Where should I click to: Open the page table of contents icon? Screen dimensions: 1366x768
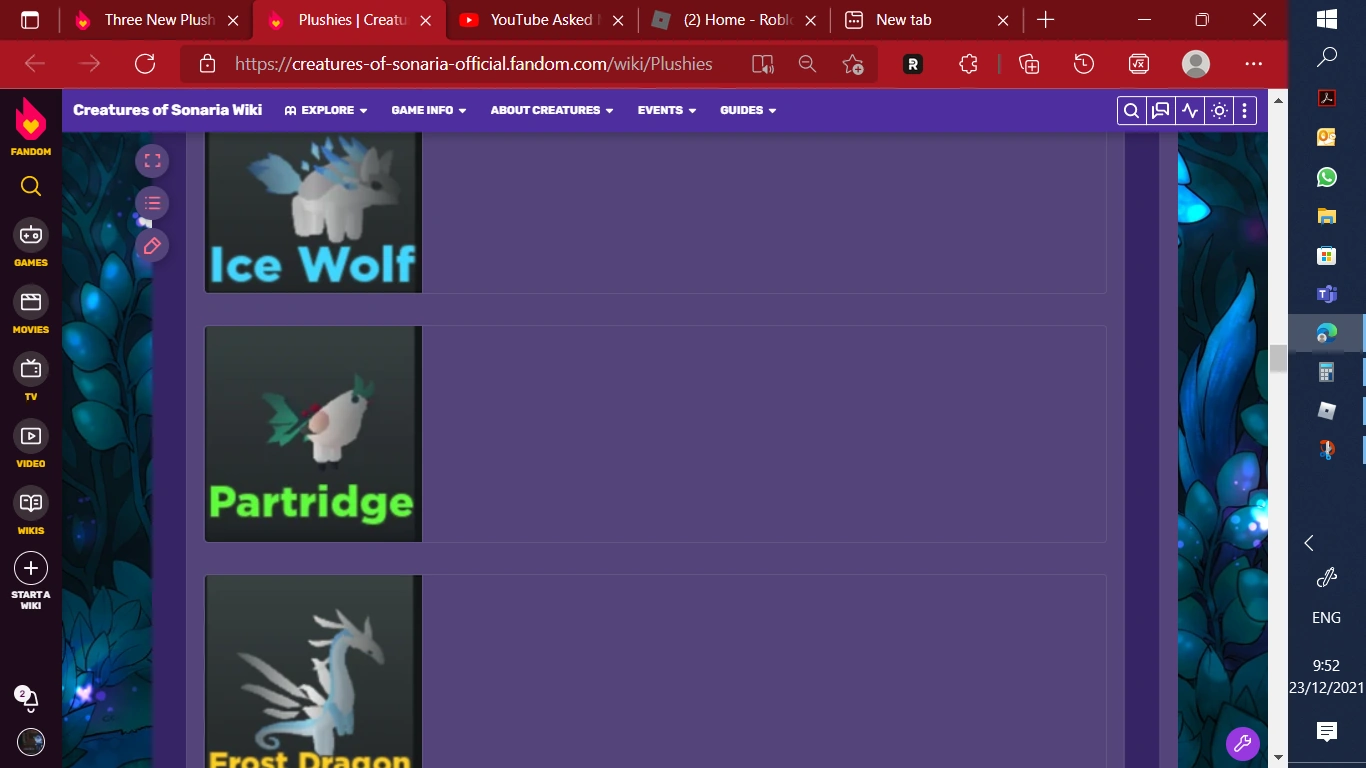[152, 202]
